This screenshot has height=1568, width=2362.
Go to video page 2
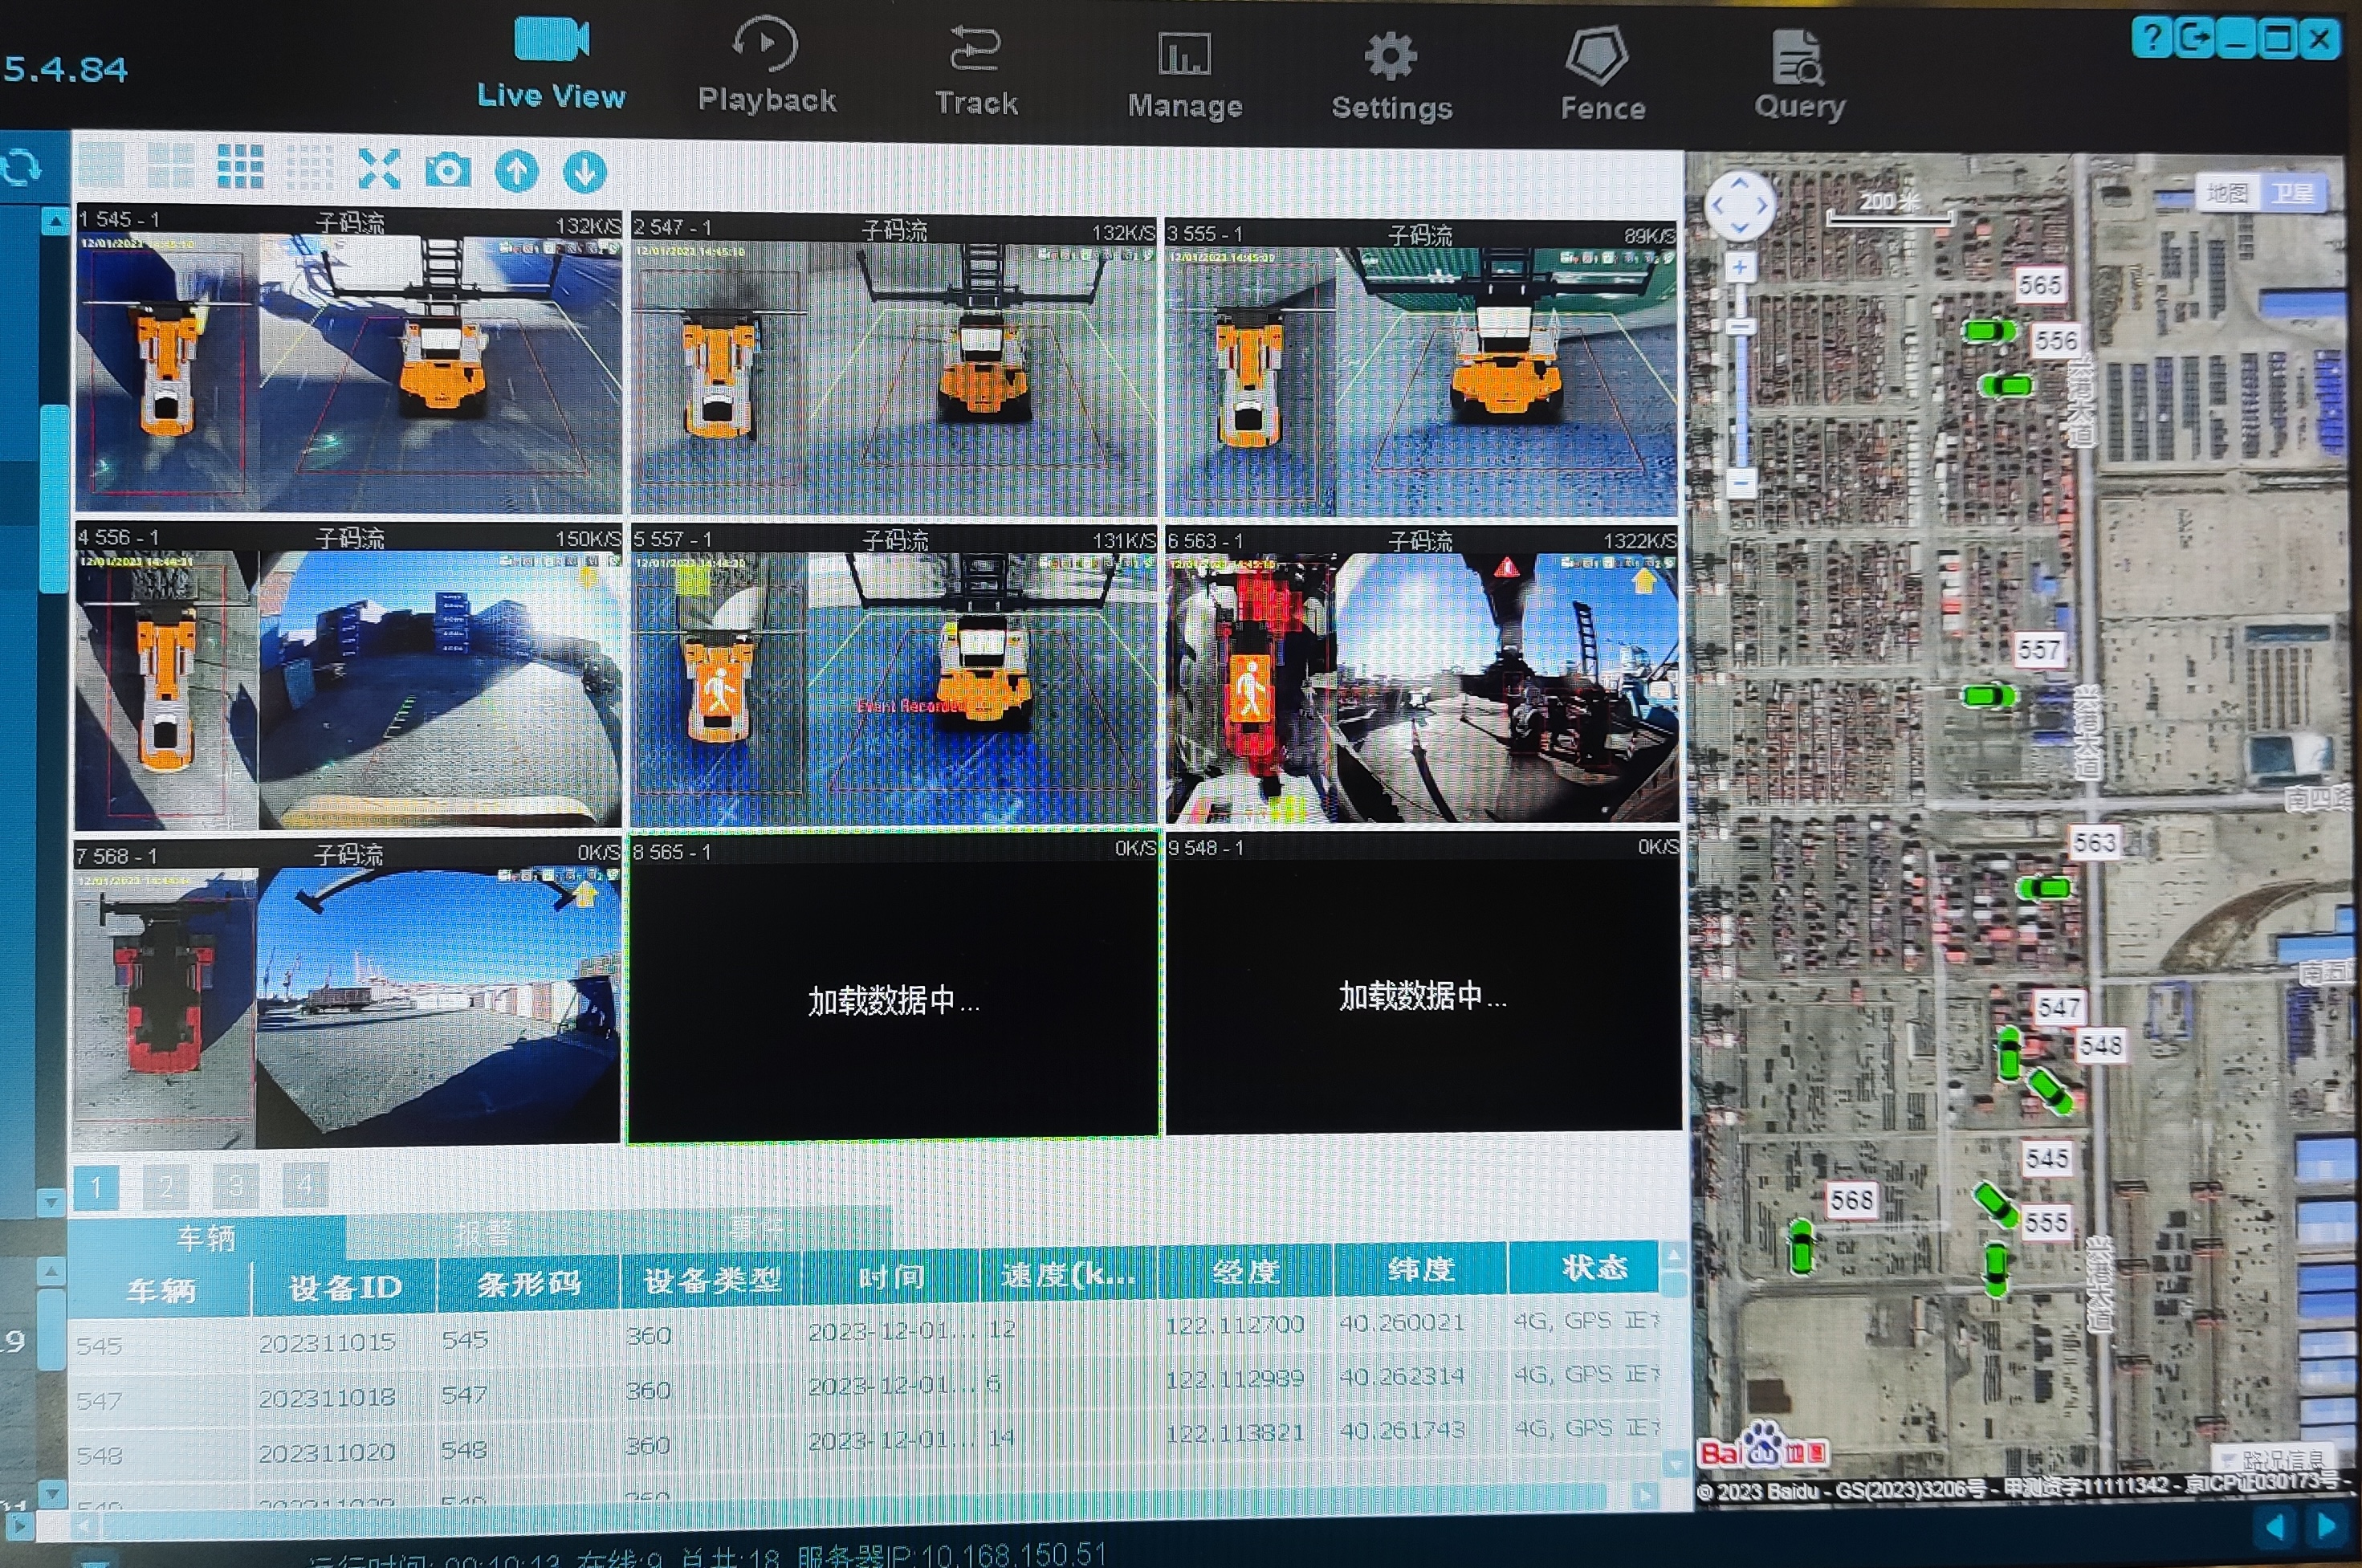[166, 1187]
